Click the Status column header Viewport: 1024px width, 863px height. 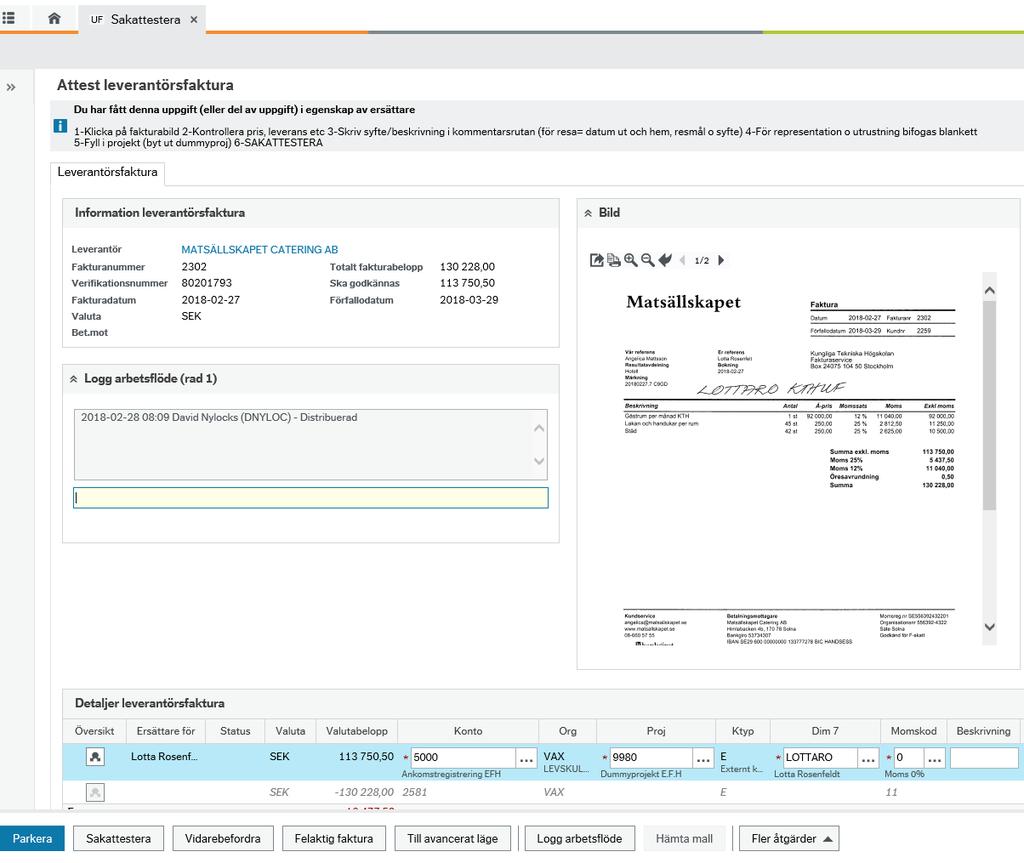(x=235, y=731)
